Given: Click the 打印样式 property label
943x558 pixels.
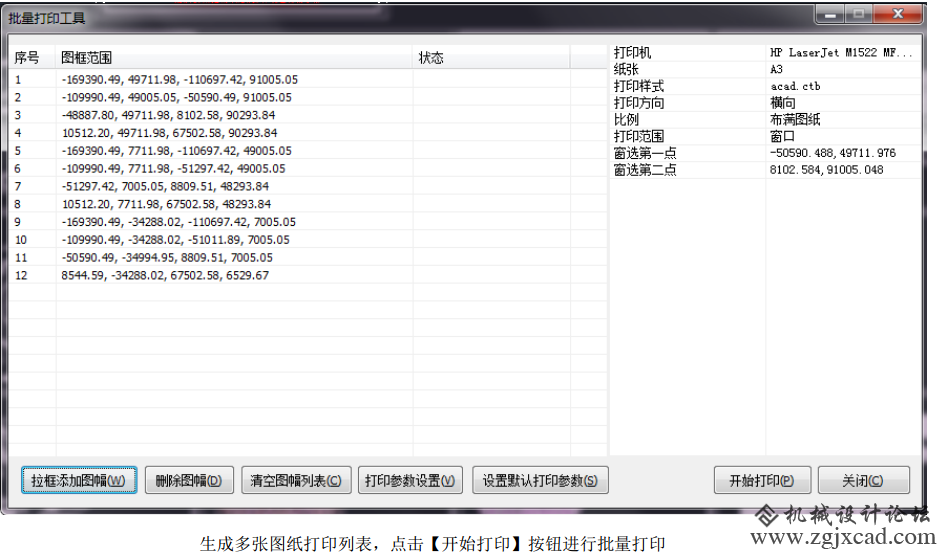Looking at the screenshot, I should click(x=639, y=86).
